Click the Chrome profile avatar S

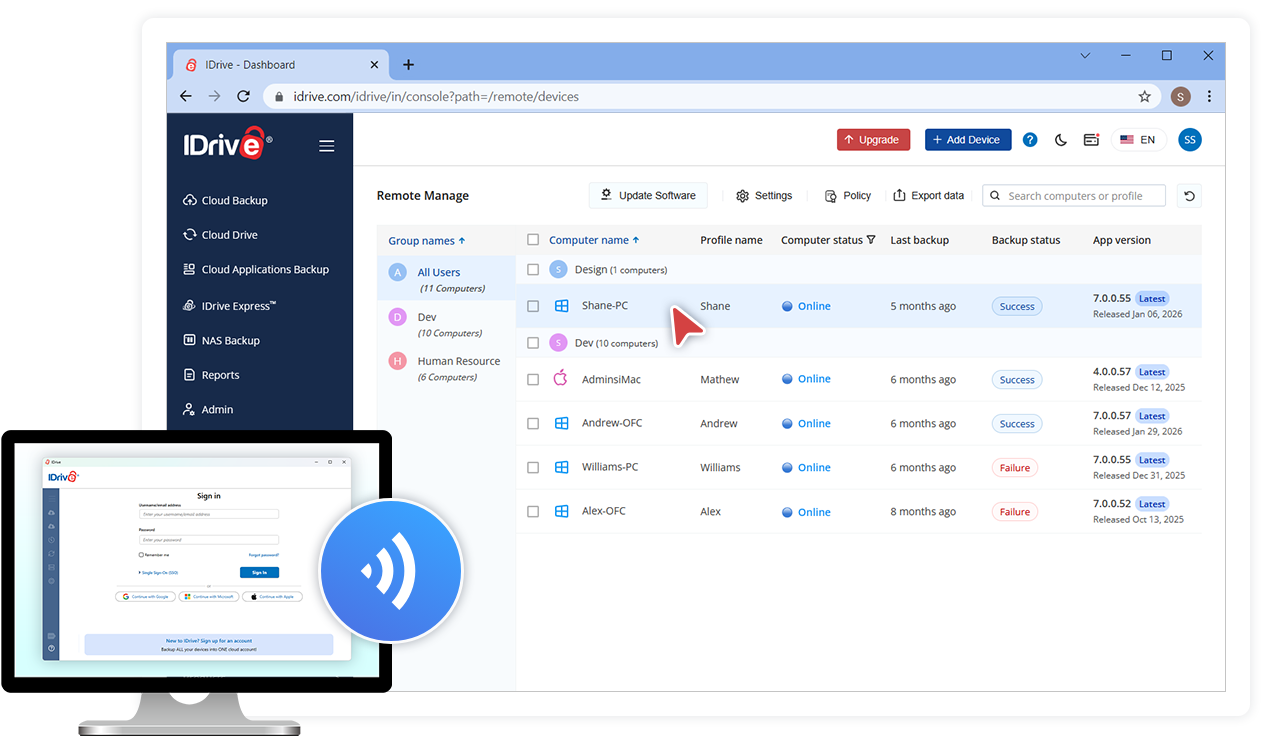[x=1180, y=97]
